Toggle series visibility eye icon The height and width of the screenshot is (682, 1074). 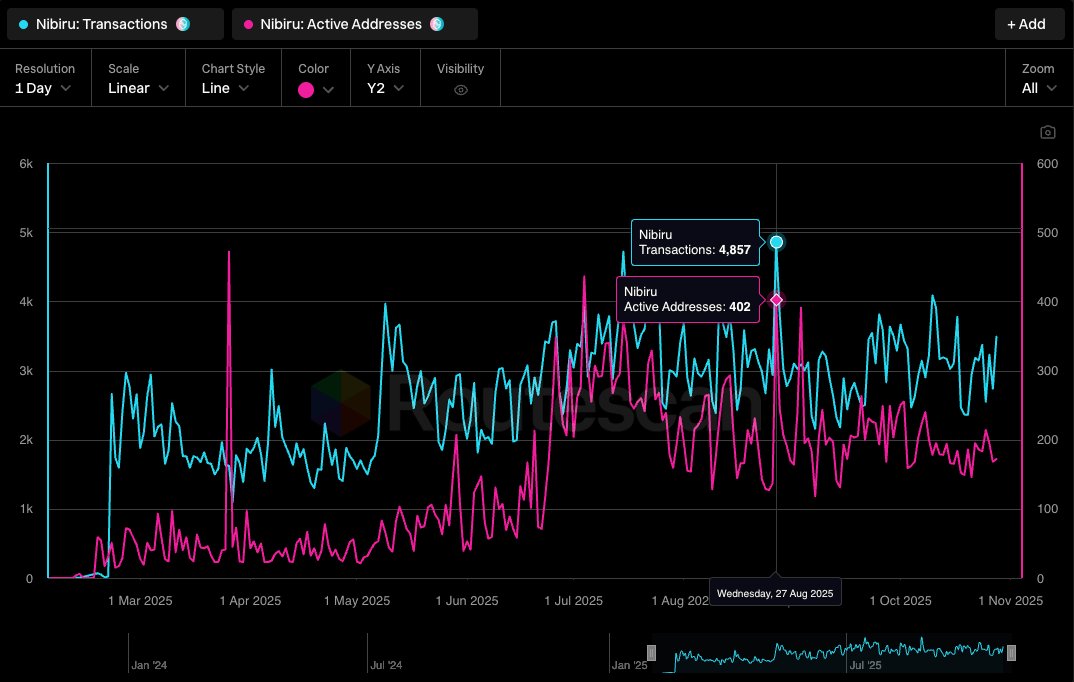[461, 90]
